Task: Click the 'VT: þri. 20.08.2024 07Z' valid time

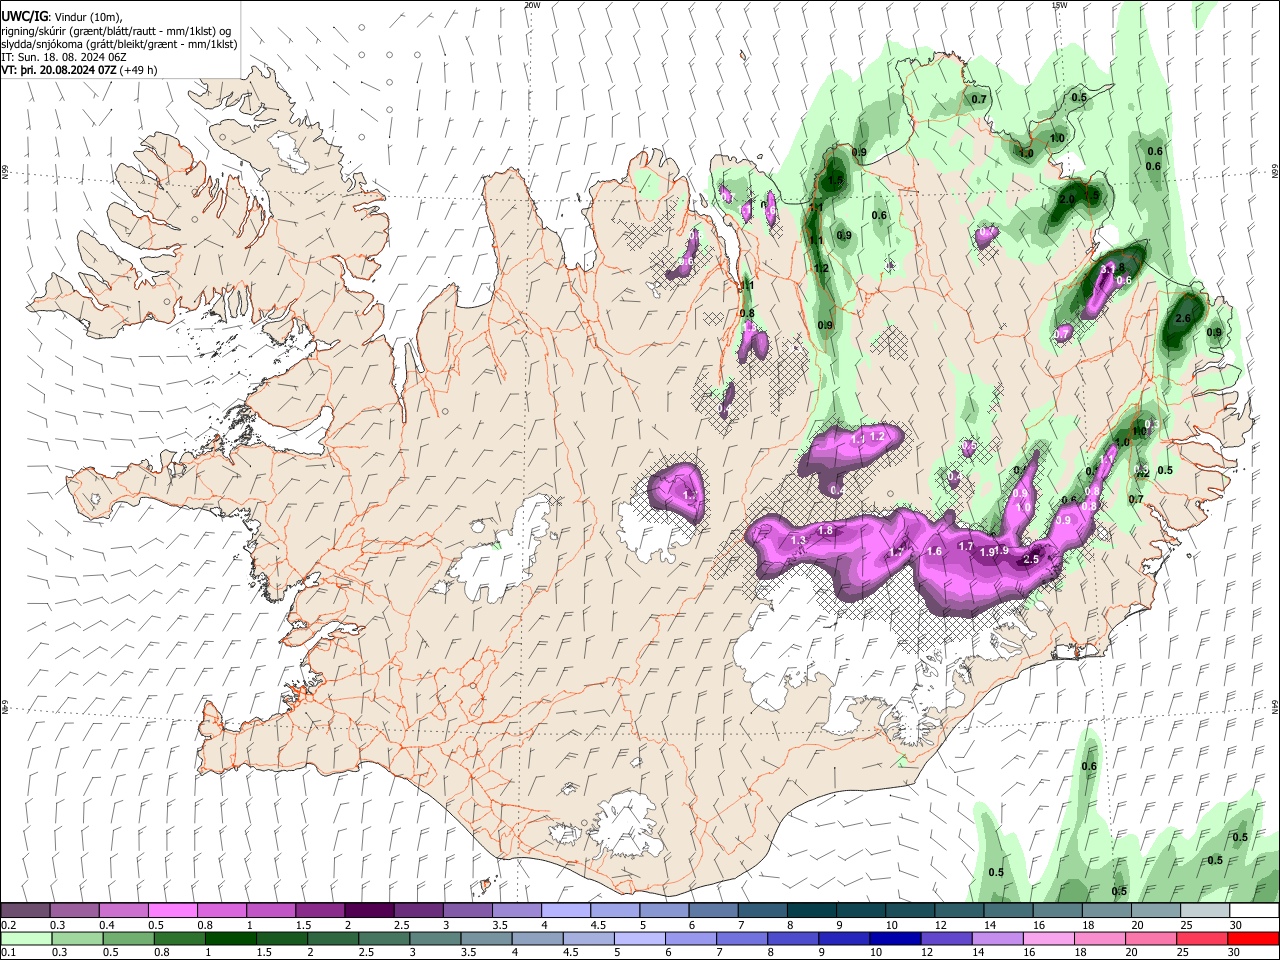Action: 60,71
